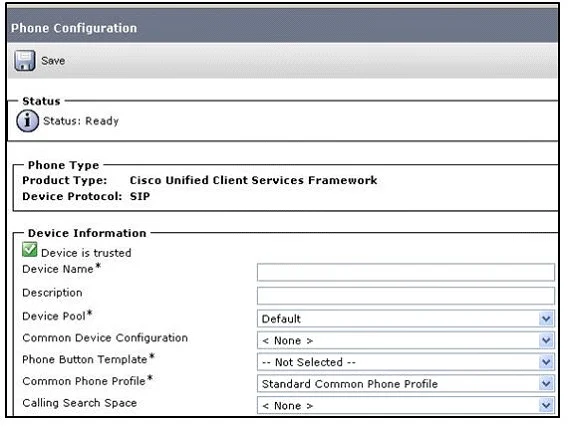
Task: Click the Save text label
Action: [53, 60]
